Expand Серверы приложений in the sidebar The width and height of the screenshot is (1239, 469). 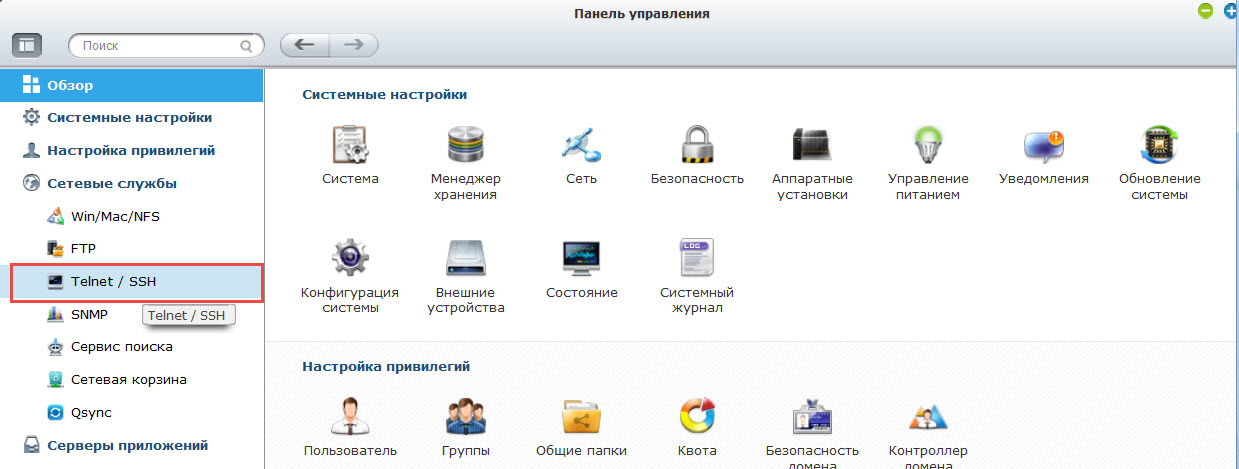[x=132, y=445]
